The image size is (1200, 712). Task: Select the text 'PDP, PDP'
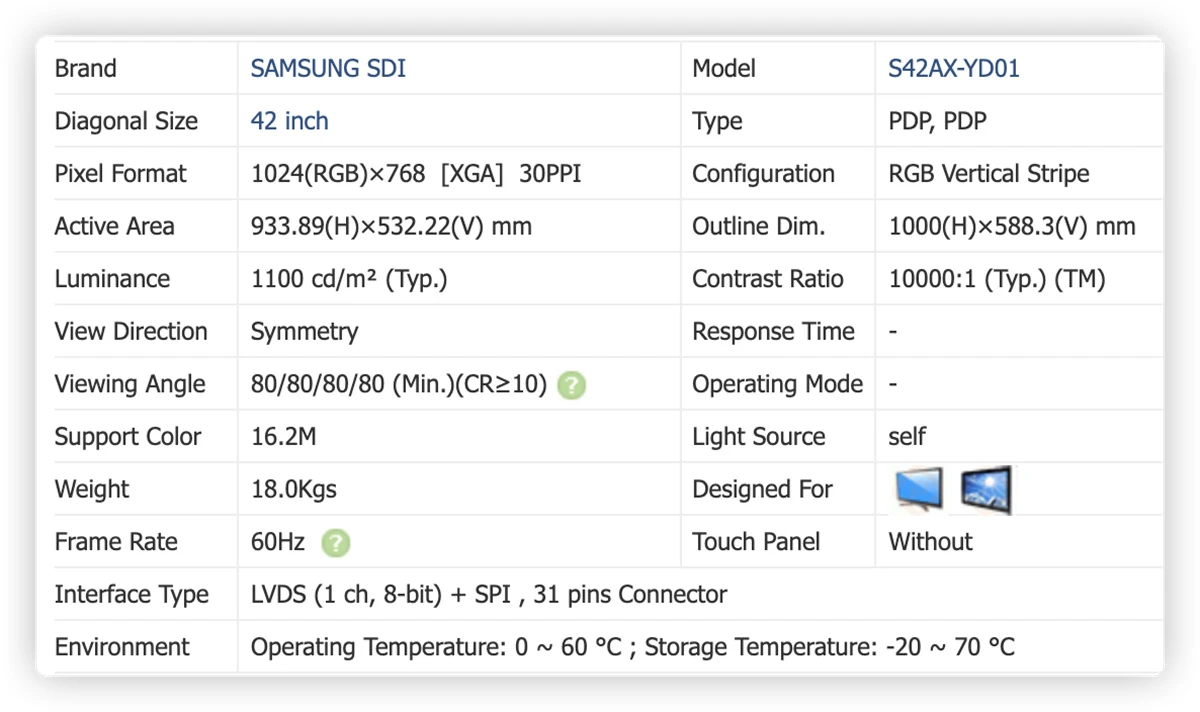[937, 121]
